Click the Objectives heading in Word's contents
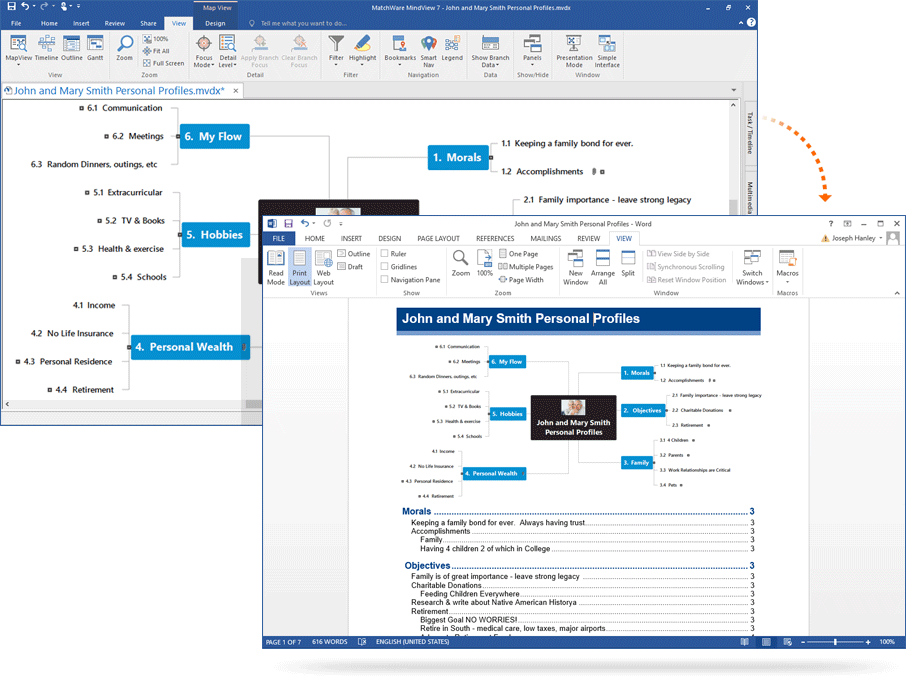Viewport: 906px width, 680px height. tap(427, 566)
